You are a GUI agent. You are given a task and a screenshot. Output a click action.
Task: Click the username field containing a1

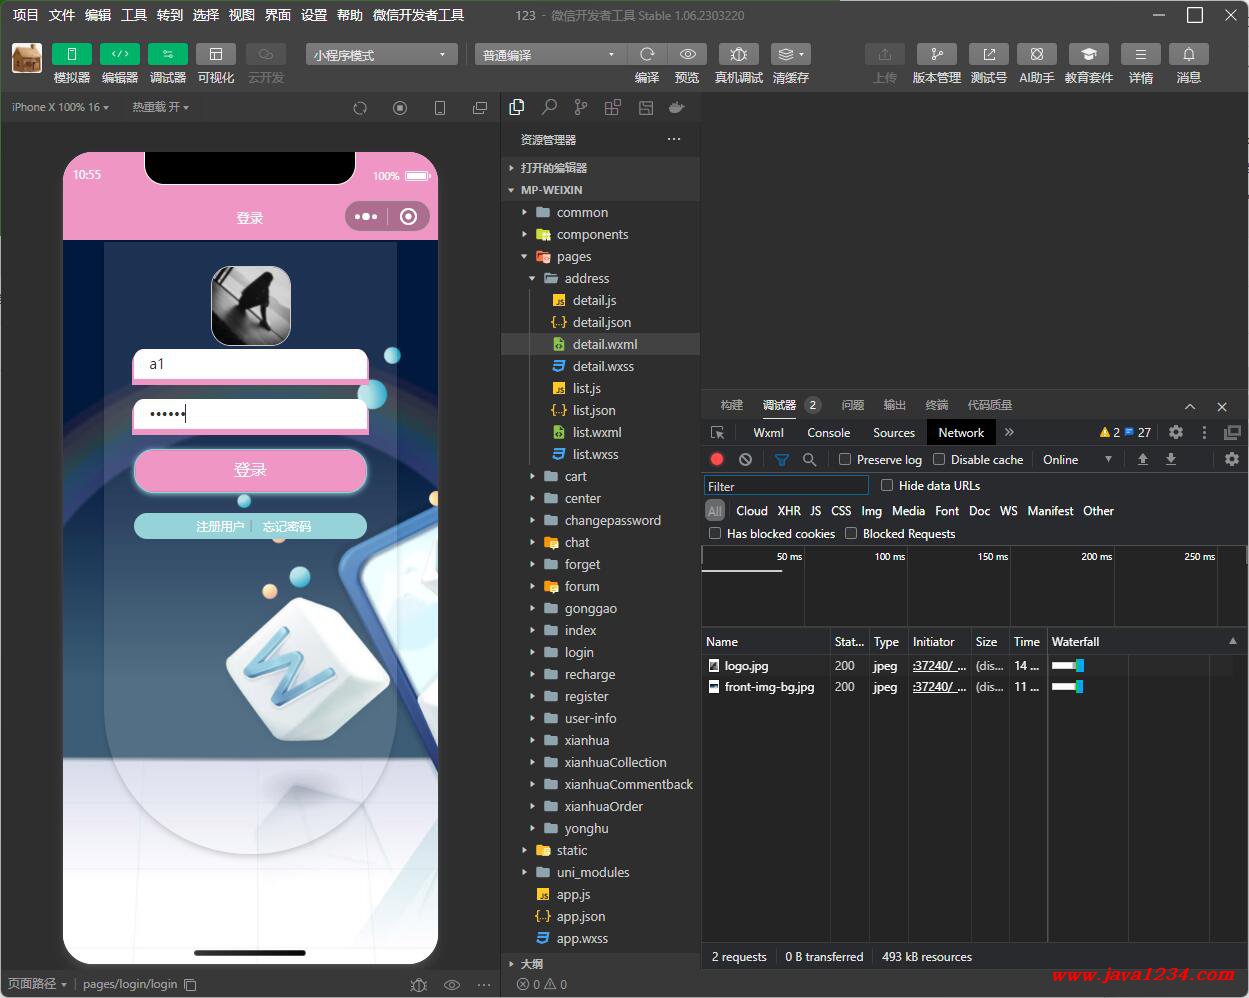click(x=250, y=364)
